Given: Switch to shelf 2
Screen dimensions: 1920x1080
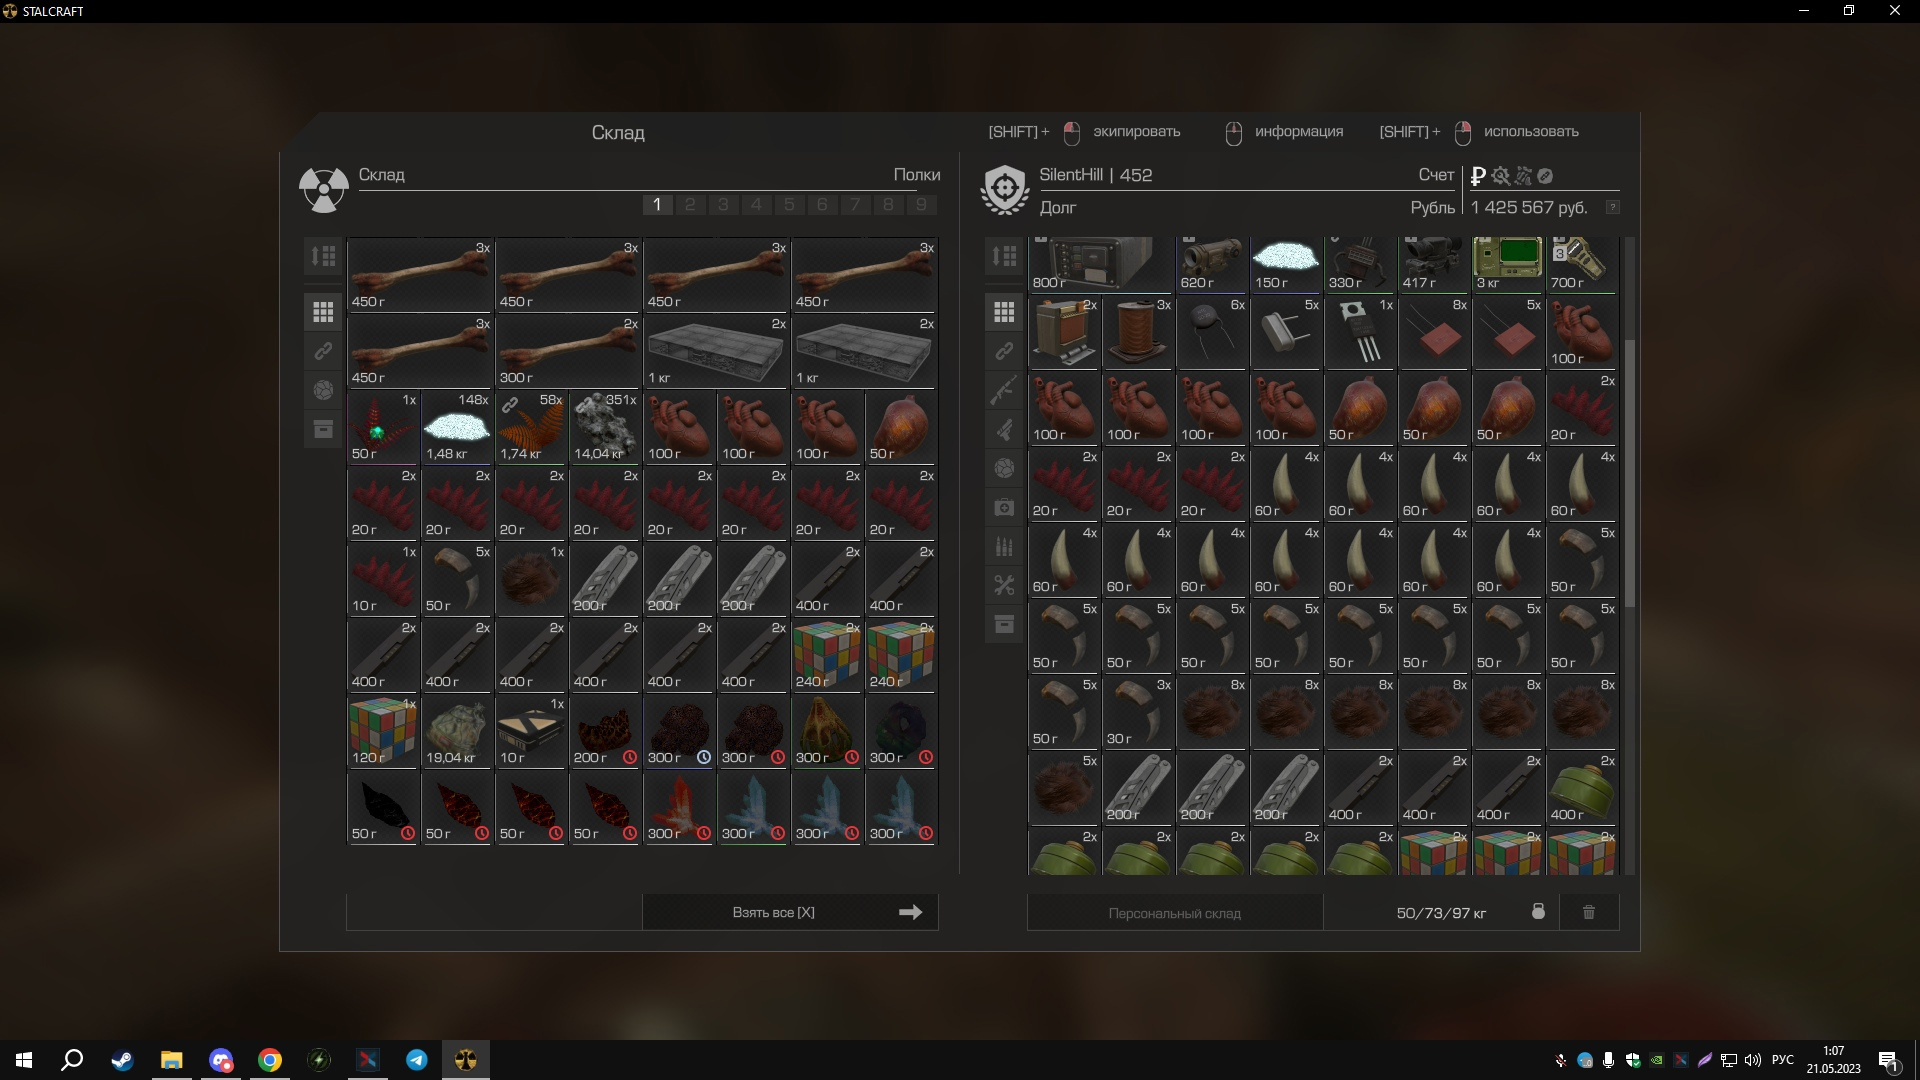Looking at the screenshot, I should coord(690,205).
